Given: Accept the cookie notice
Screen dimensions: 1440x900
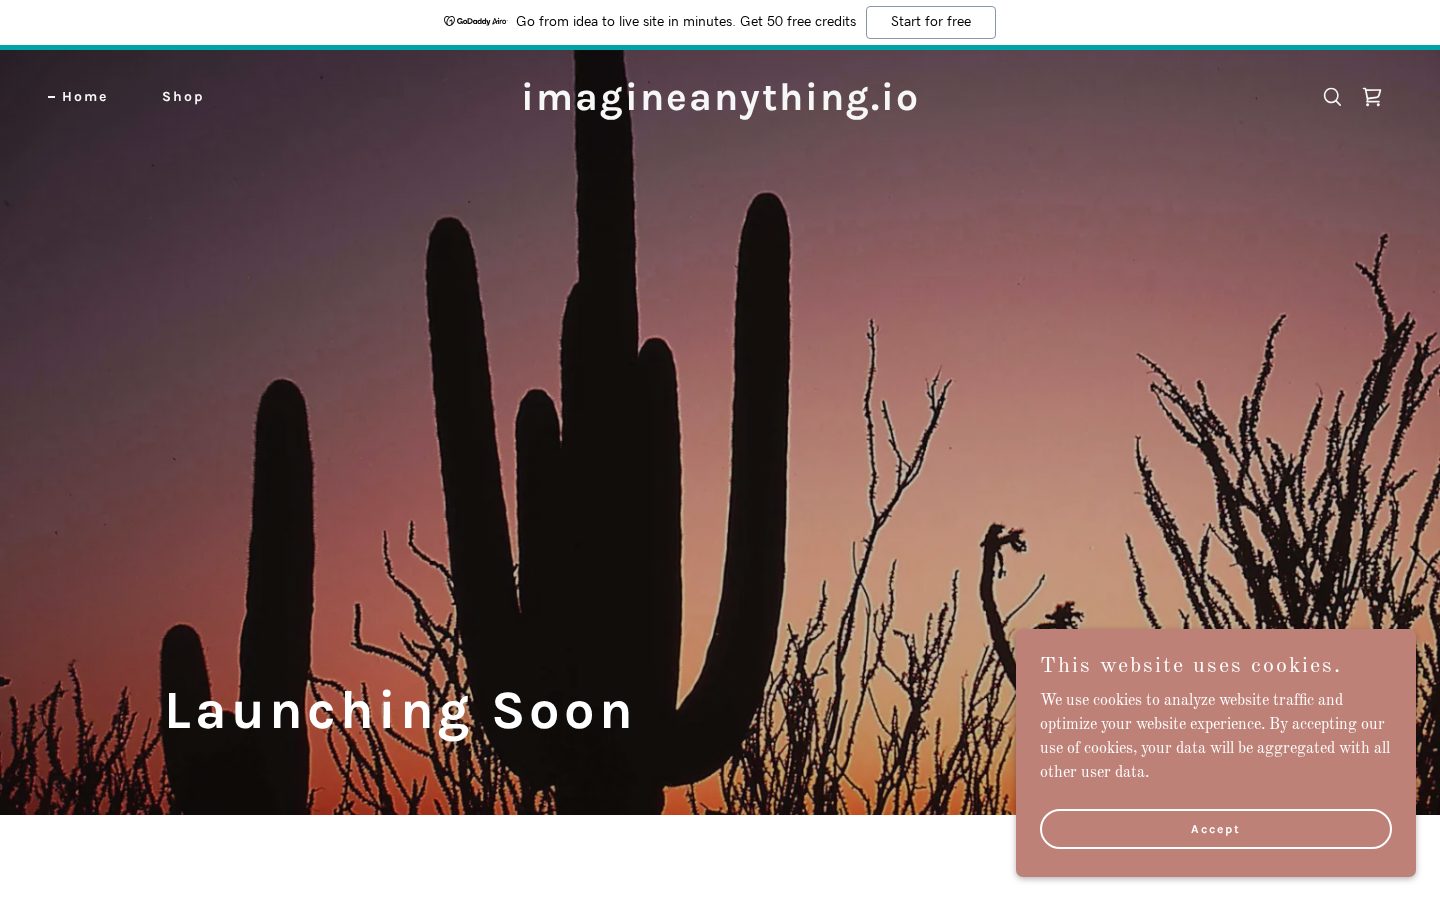Looking at the screenshot, I should tap(1216, 829).
